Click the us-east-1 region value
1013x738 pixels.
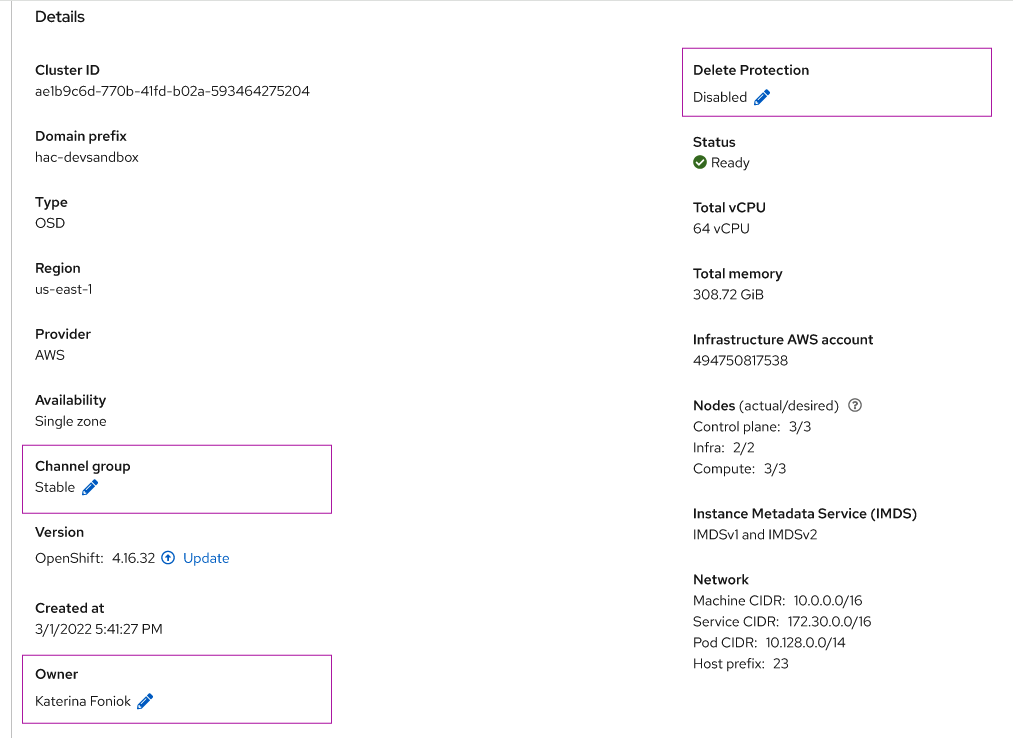pyautogui.click(x=64, y=289)
